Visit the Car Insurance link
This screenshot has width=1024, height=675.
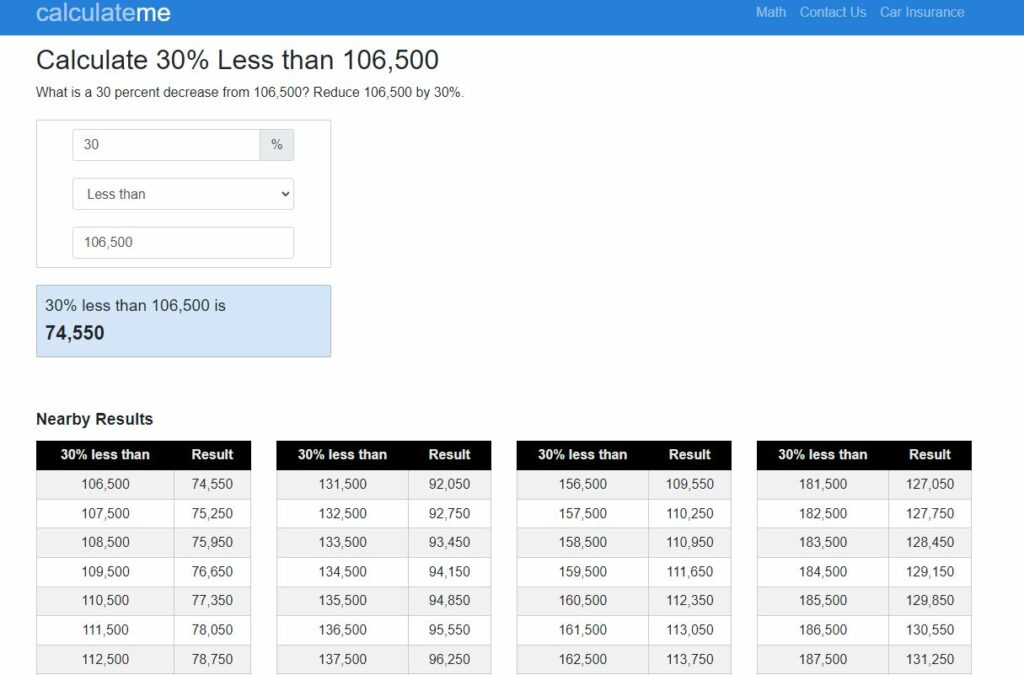coord(921,12)
